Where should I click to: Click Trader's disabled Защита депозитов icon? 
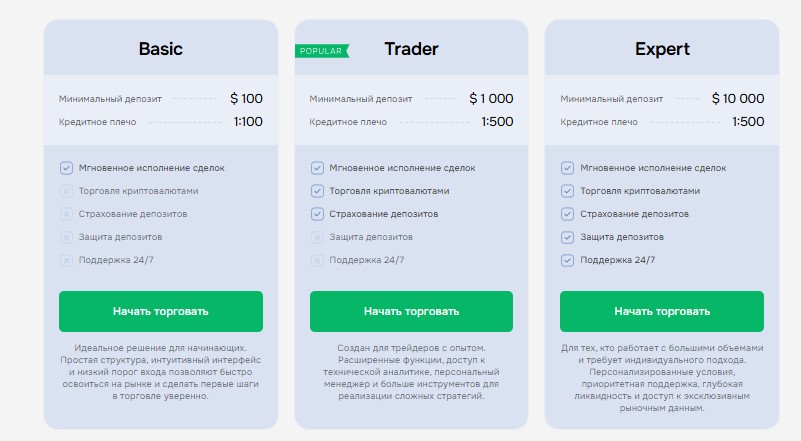point(317,237)
